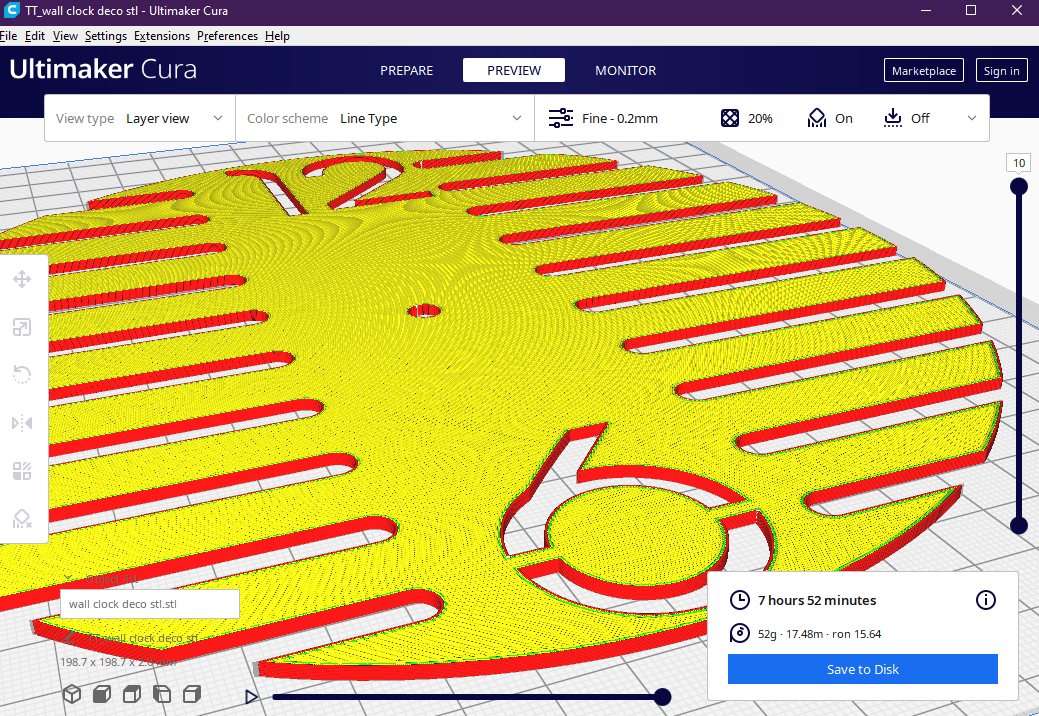Click the horizontal path slider handle
1039x716 pixels.
662,697
